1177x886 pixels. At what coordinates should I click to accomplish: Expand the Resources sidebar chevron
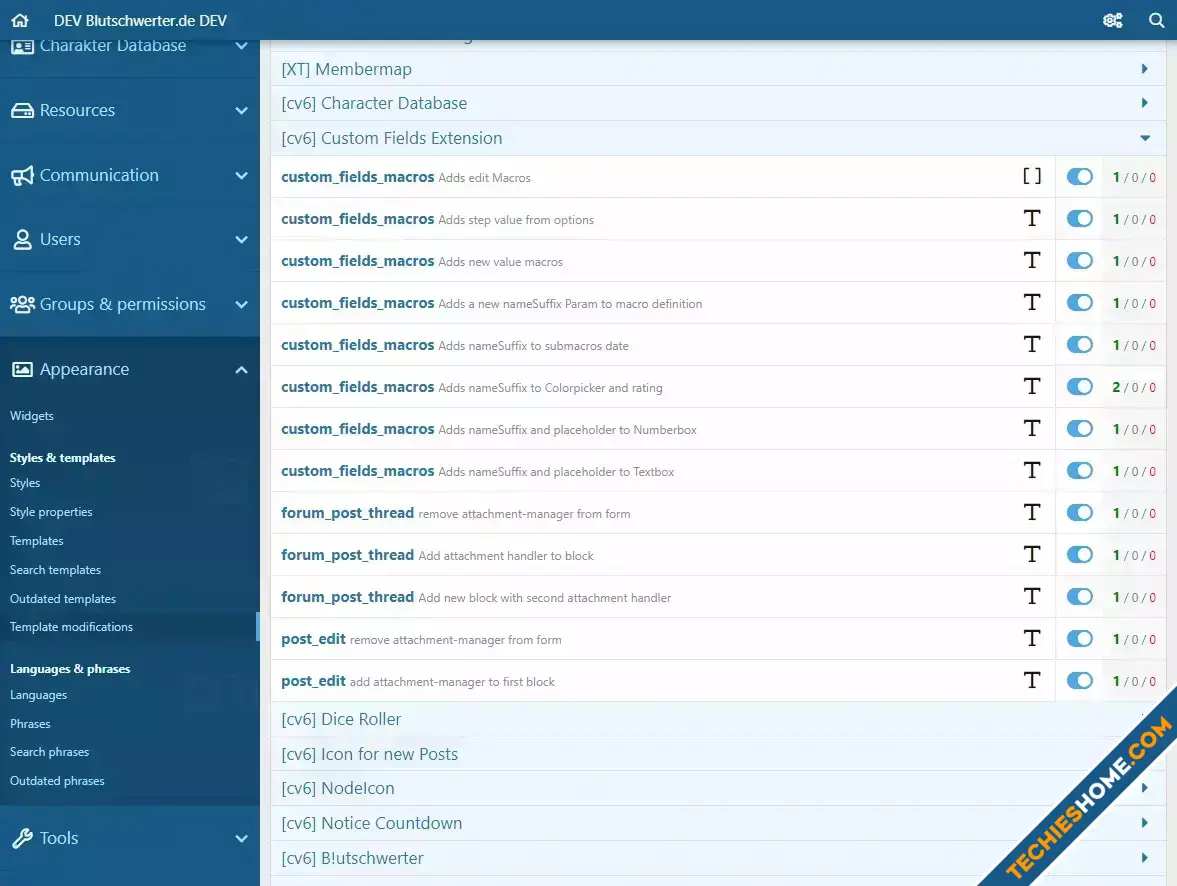pyautogui.click(x=241, y=111)
